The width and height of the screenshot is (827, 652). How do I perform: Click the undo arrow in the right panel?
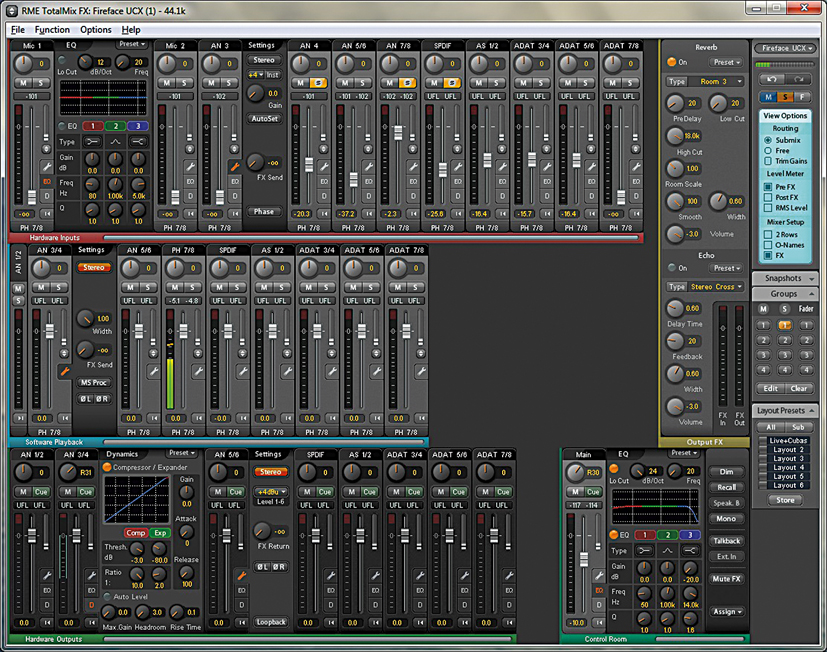(771, 79)
